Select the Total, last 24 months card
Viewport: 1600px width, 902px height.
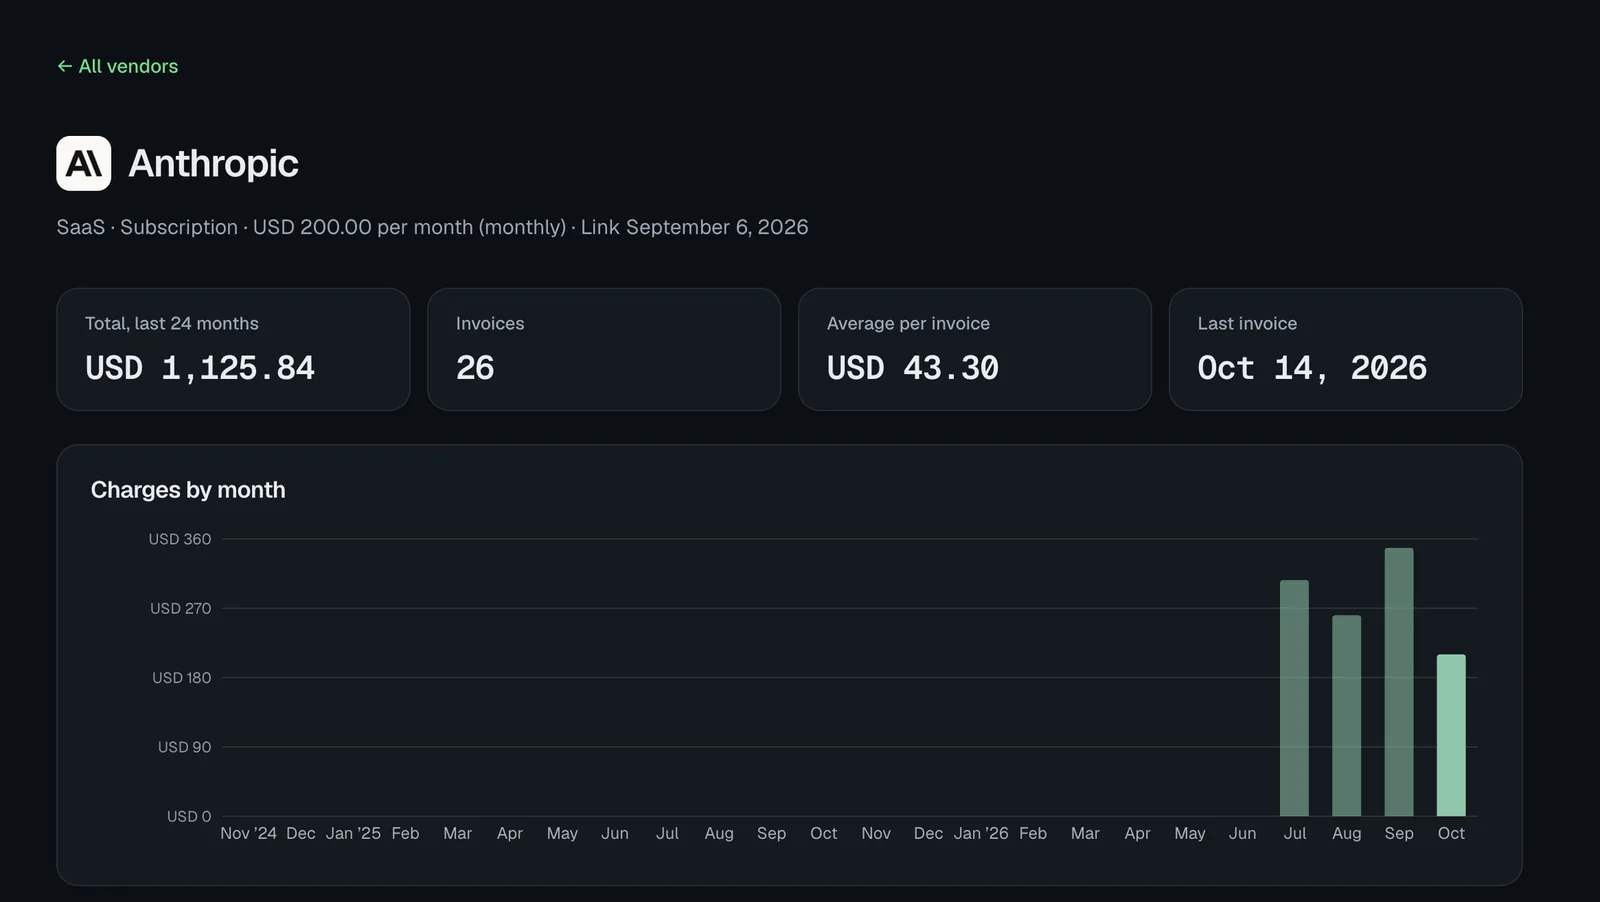[233, 349]
